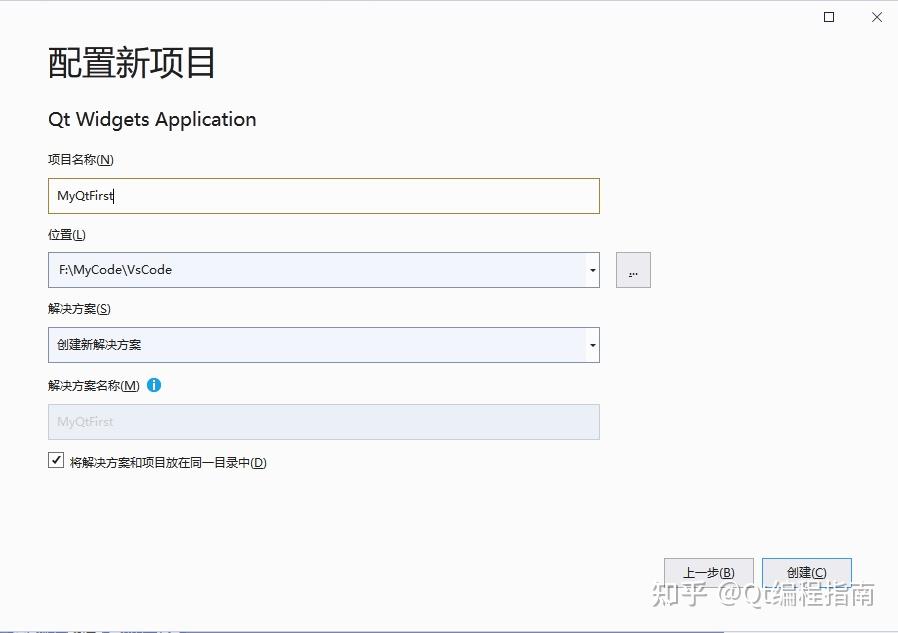Select the Qt Widgets Application heading text
The height and width of the screenshot is (633, 898).
pyautogui.click(x=151, y=119)
